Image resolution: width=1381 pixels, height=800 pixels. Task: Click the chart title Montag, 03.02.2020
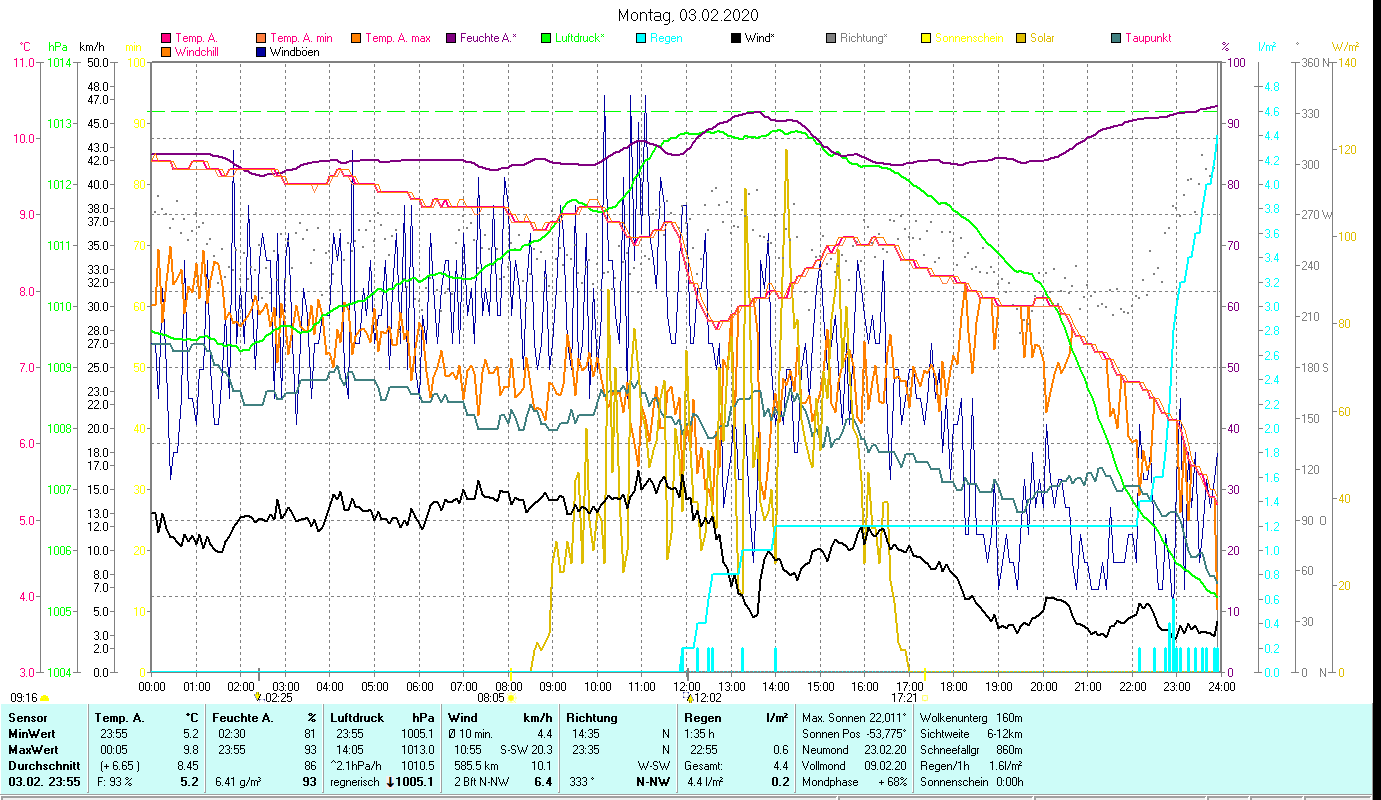click(x=688, y=15)
